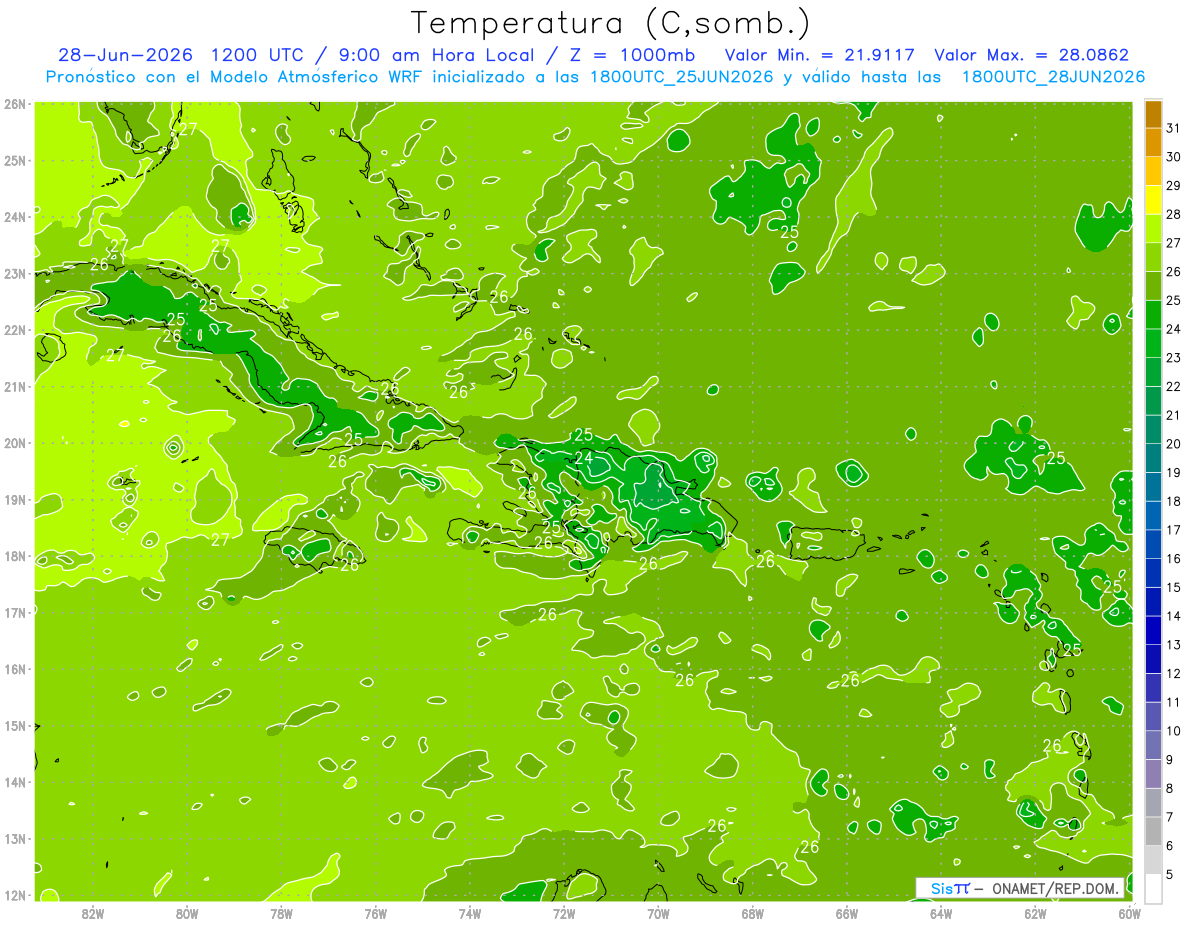
Task: Pick the yellow legend swatch above 28
Action: [1153, 200]
